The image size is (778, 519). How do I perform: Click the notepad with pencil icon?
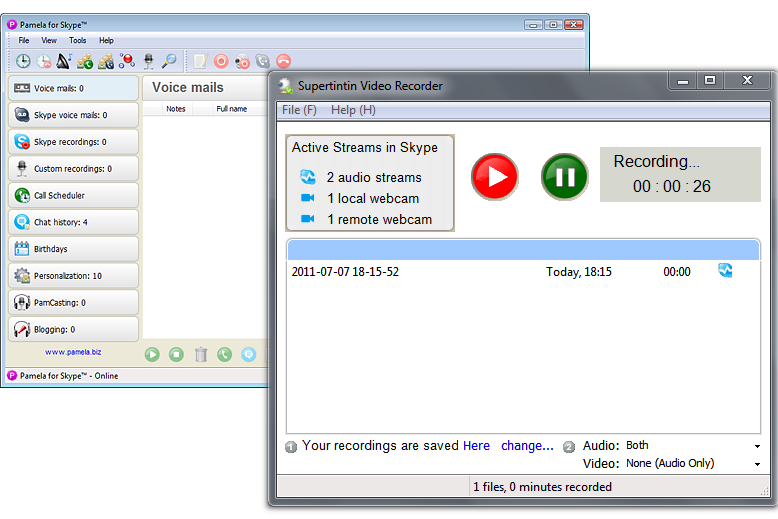pyautogui.click(x=200, y=61)
